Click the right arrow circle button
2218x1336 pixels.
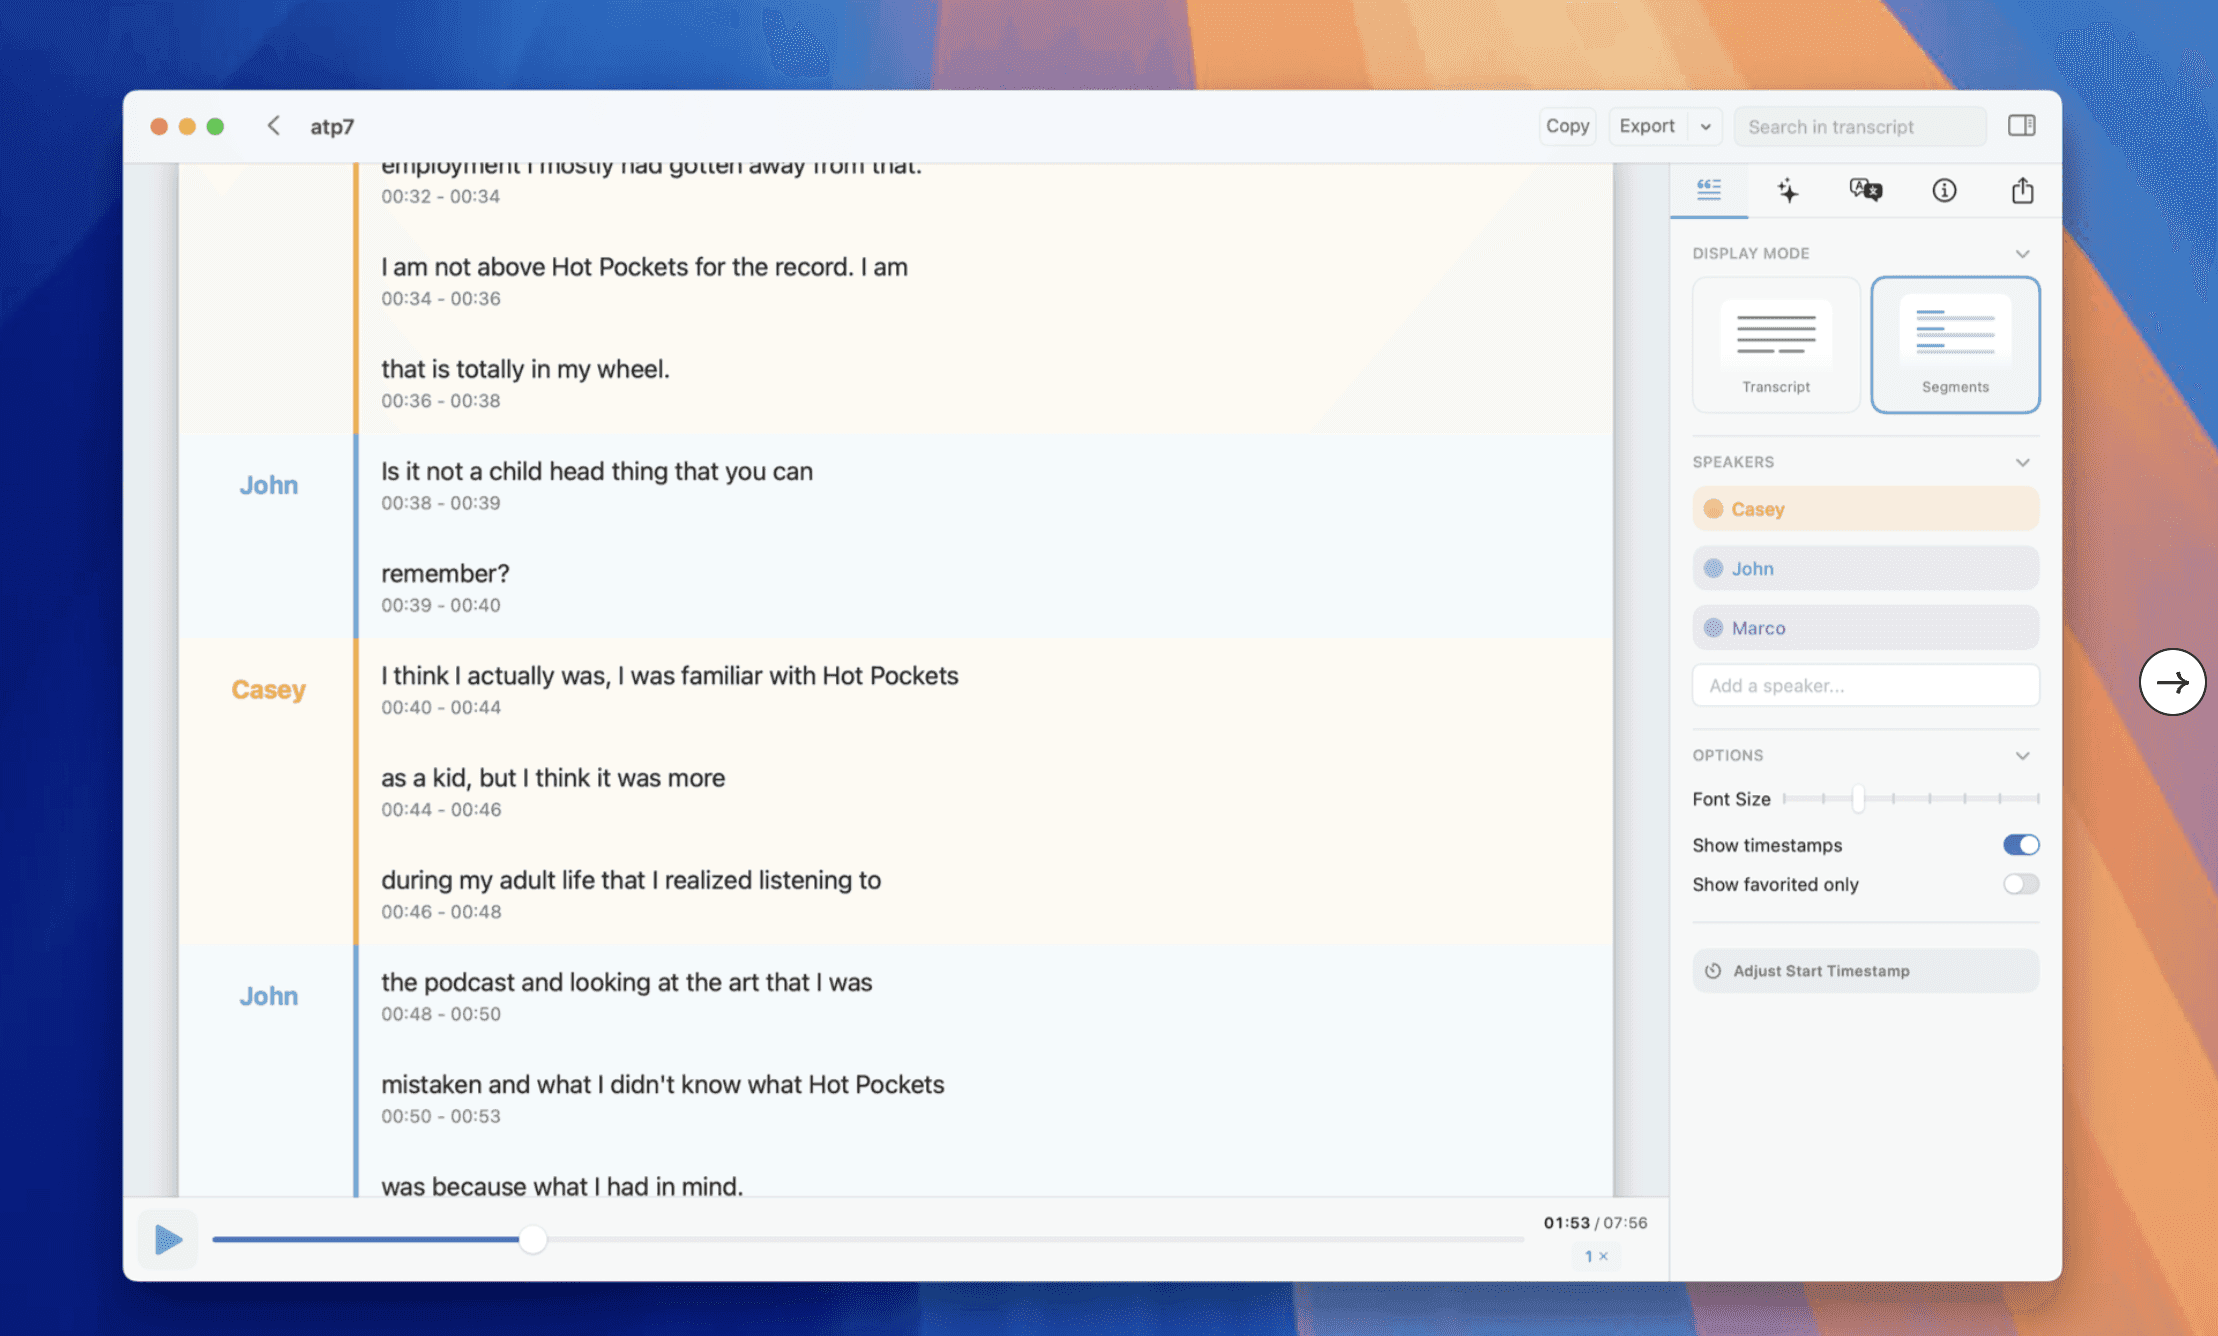tap(2172, 683)
